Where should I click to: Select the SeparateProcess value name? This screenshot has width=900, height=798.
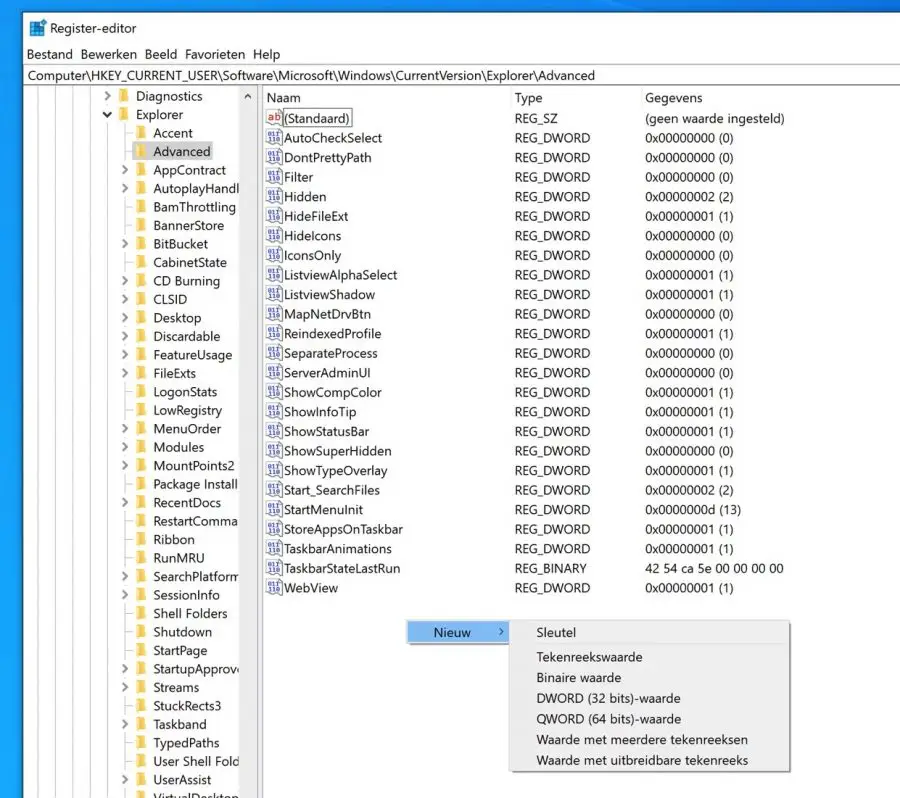[331, 353]
